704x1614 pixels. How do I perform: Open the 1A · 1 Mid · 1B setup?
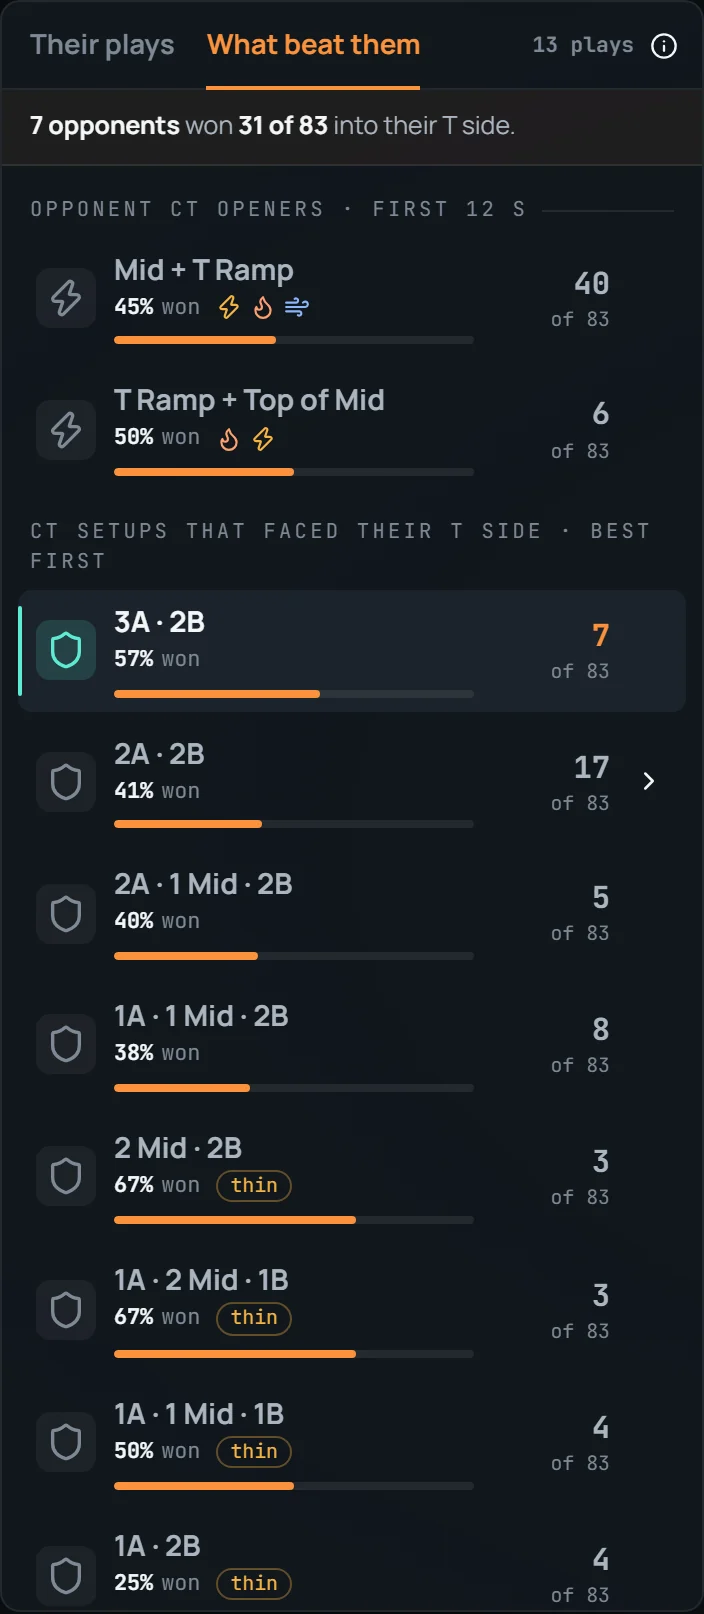click(x=352, y=1442)
